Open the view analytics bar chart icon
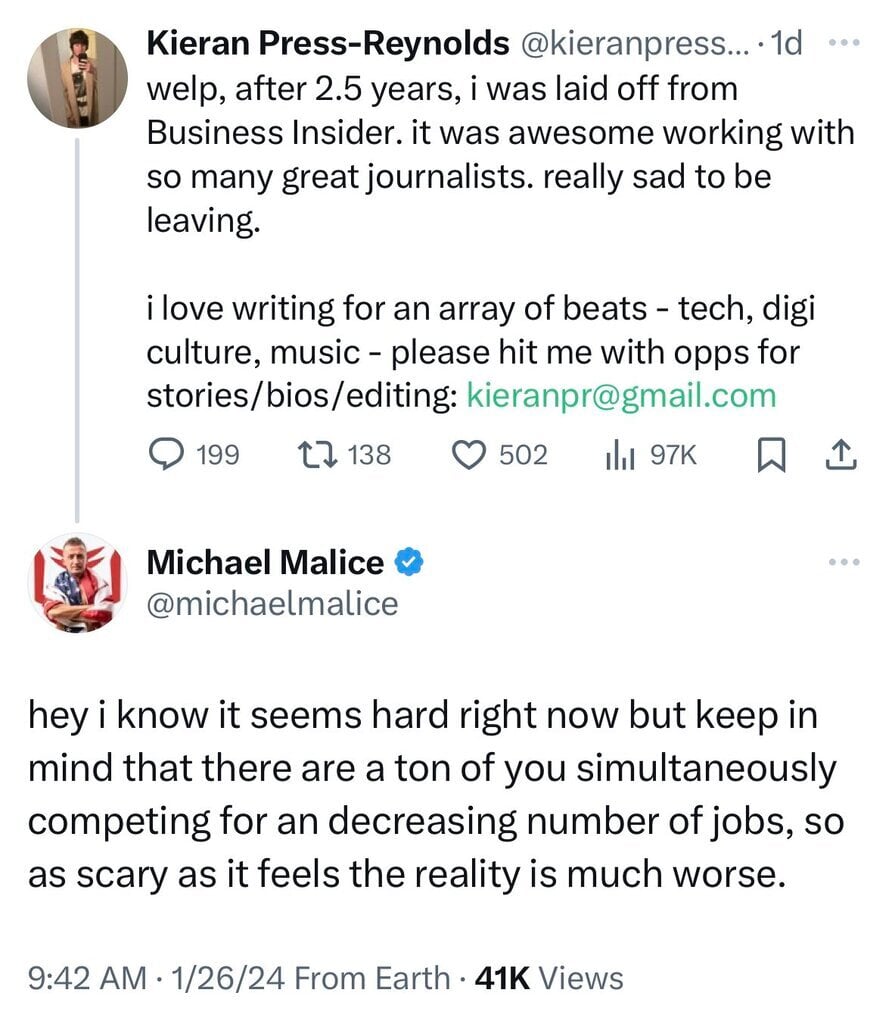This screenshot has width=892, height=1024. tap(620, 455)
